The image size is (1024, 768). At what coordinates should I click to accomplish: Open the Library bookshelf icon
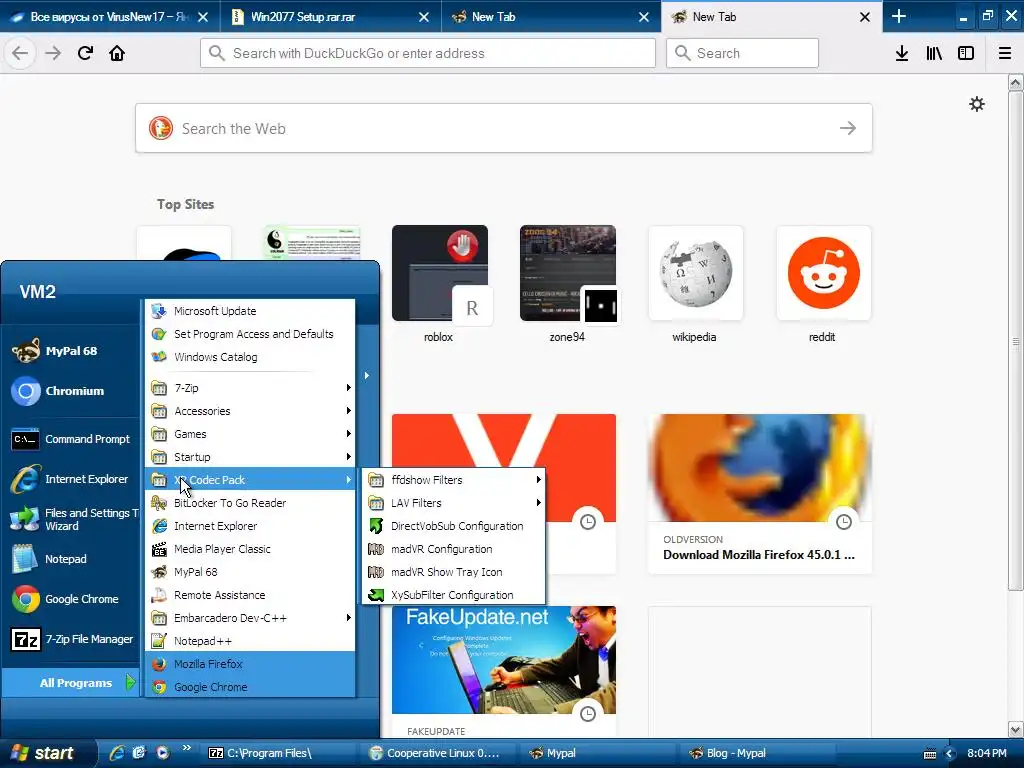934,53
